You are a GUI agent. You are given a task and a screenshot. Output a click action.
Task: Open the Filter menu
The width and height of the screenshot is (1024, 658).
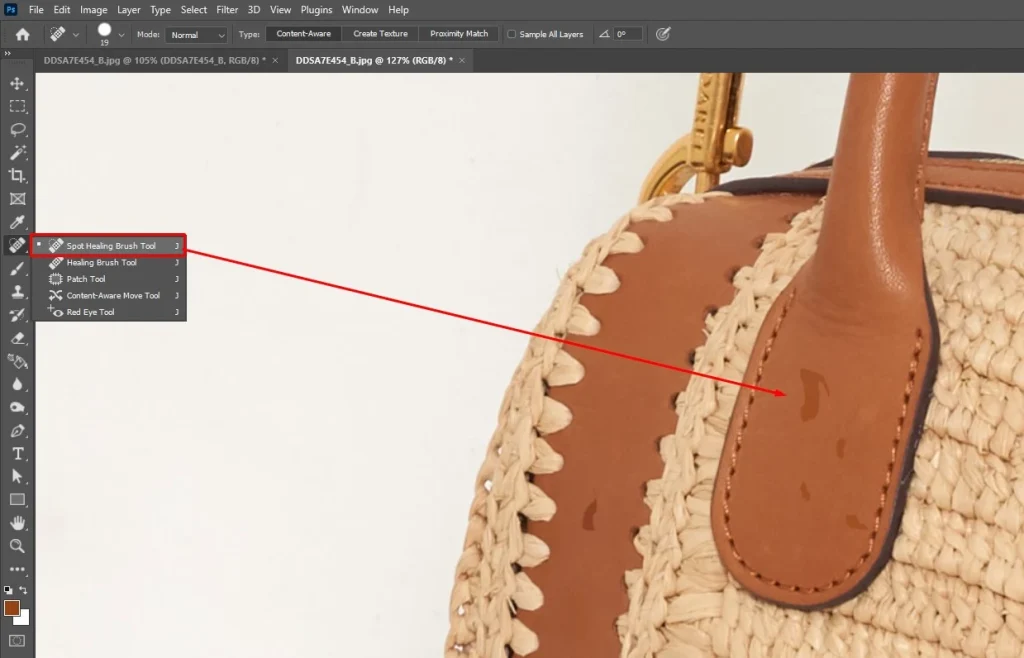point(227,10)
